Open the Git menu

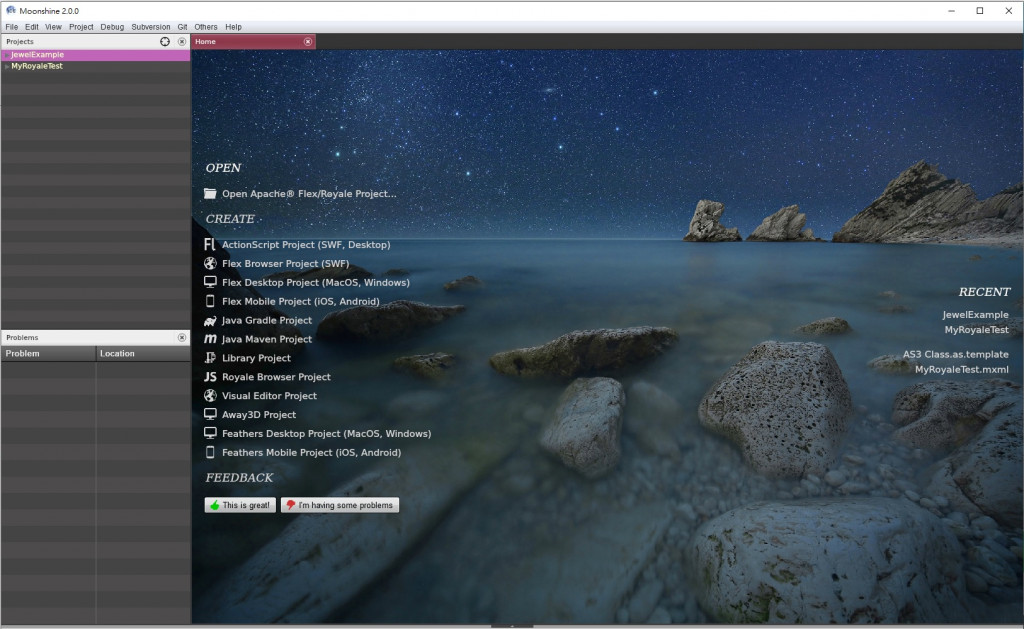(x=182, y=27)
